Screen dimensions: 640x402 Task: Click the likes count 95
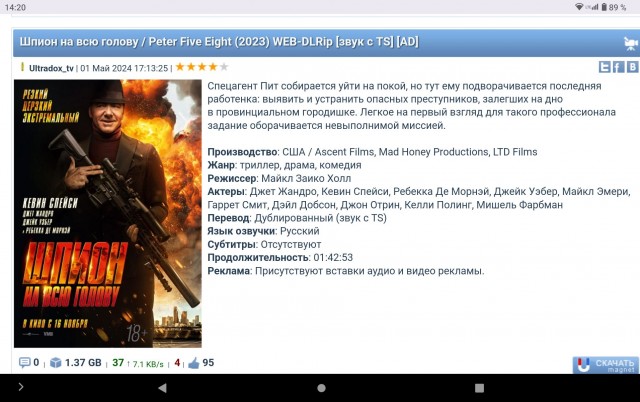tap(208, 362)
